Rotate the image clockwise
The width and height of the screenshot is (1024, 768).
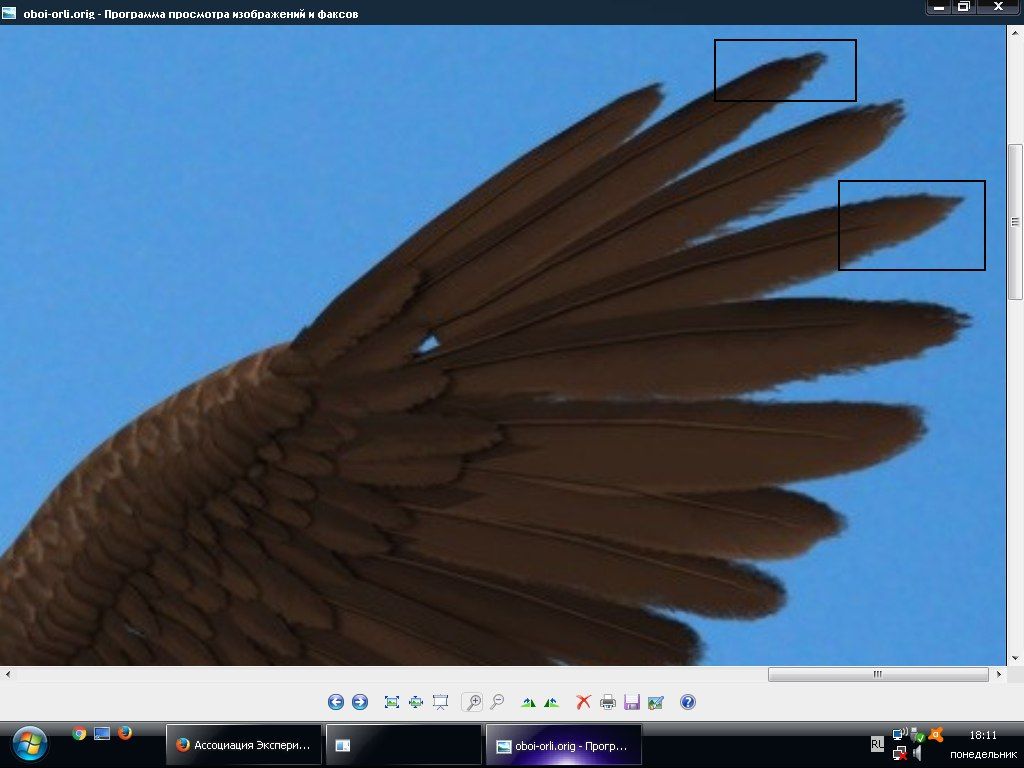point(528,702)
